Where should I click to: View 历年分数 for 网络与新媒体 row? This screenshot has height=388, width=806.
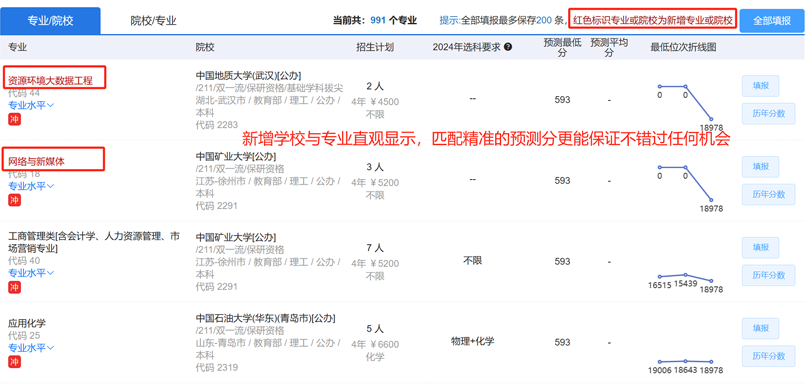768,194
